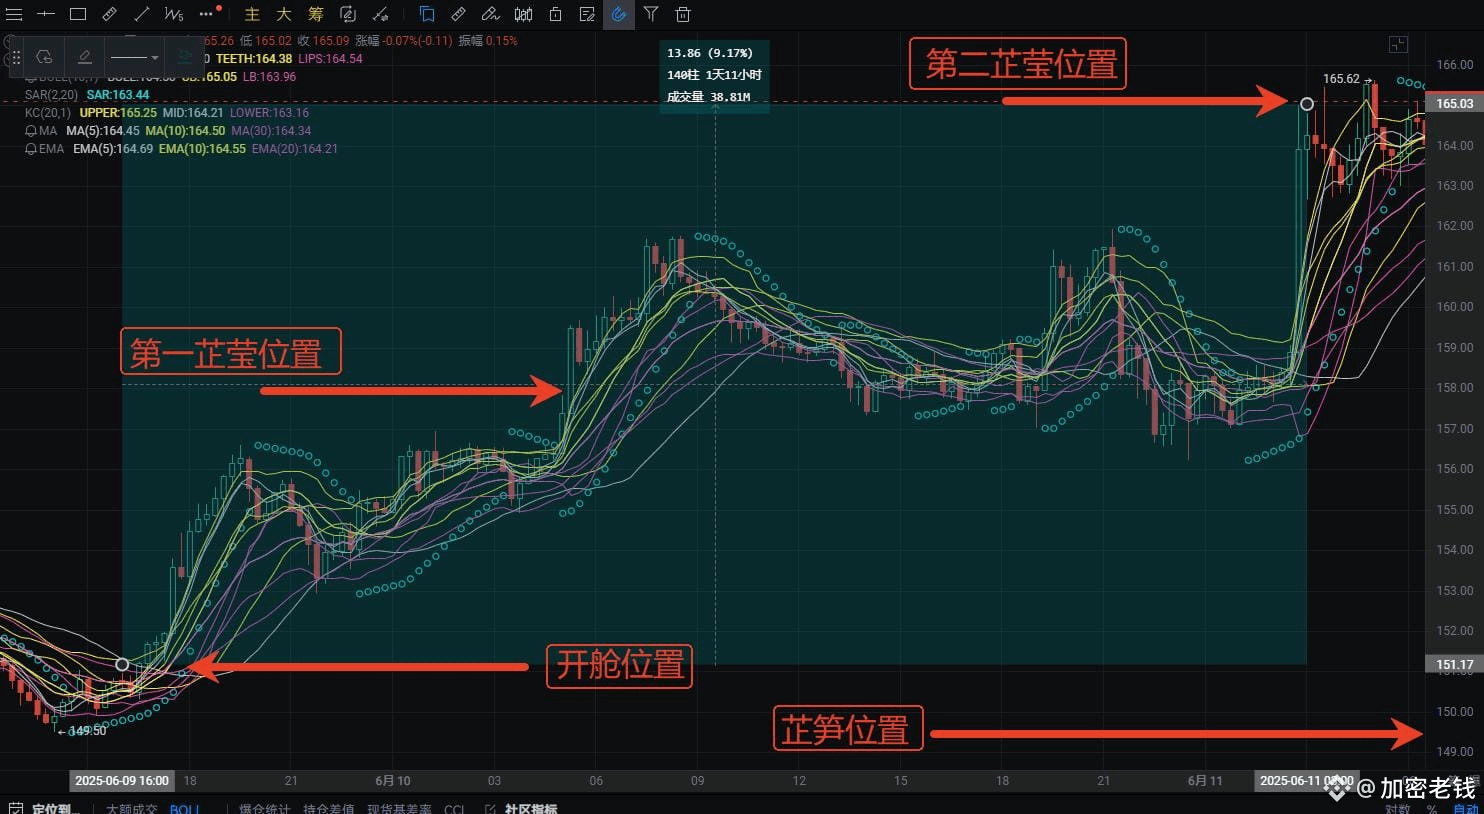Click the measurement start handle near 151.17
Image resolution: width=1484 pixels, height=814 pixels.
pyautogui.click(x=122, y=664)
